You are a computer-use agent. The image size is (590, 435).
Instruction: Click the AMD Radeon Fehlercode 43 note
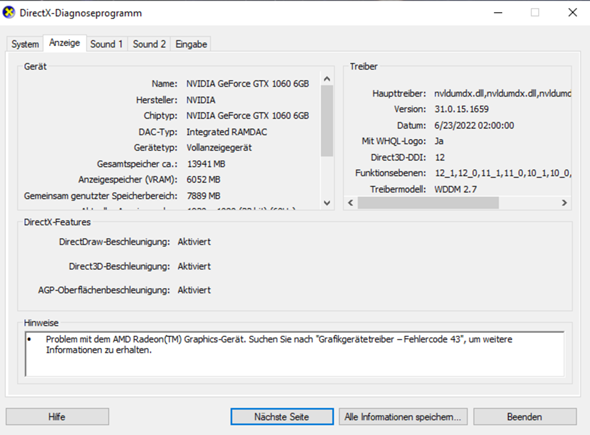279,344
